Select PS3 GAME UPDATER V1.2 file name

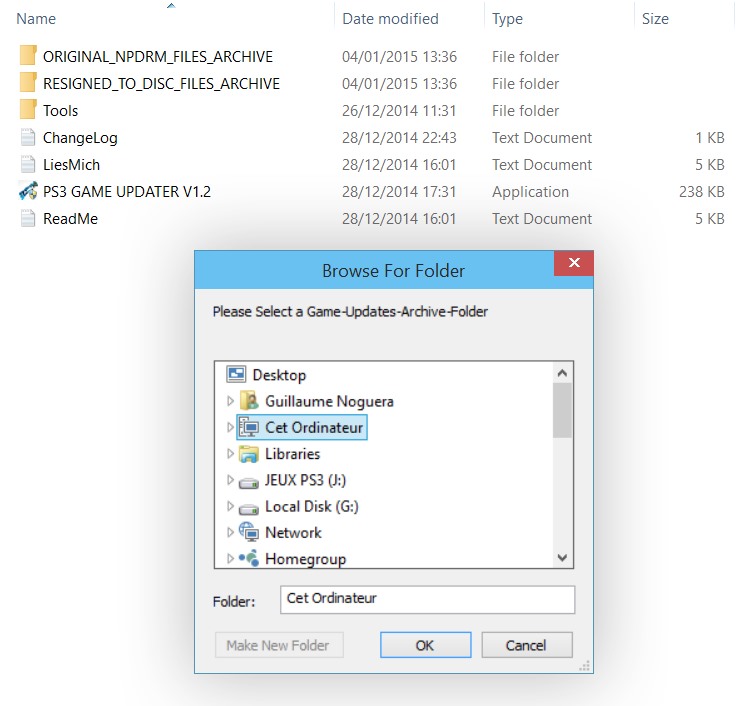pyautogui.click(x=126, y=192)
